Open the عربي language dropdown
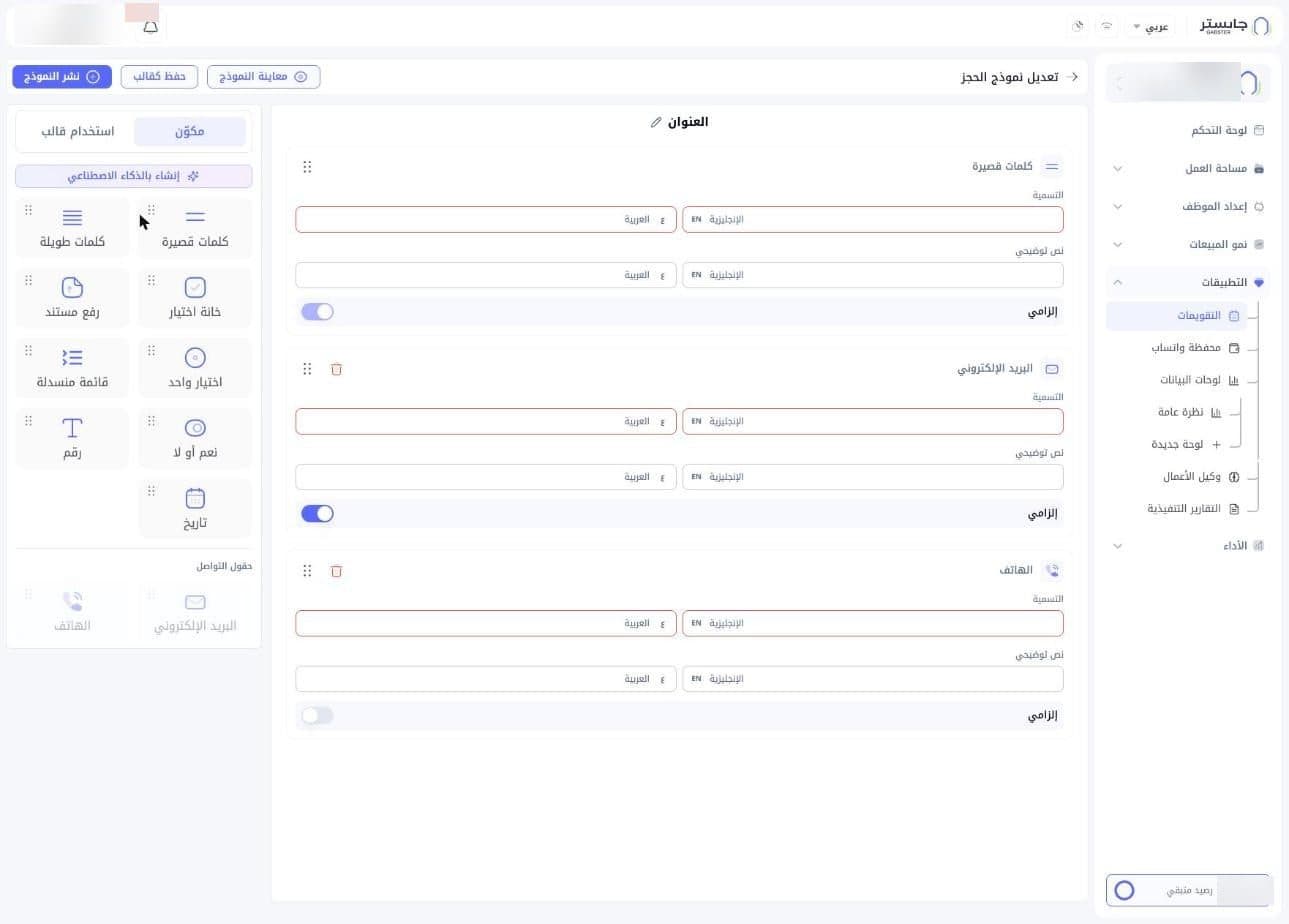Viewport: 1289px width, 924px height. click(1151, 27)
